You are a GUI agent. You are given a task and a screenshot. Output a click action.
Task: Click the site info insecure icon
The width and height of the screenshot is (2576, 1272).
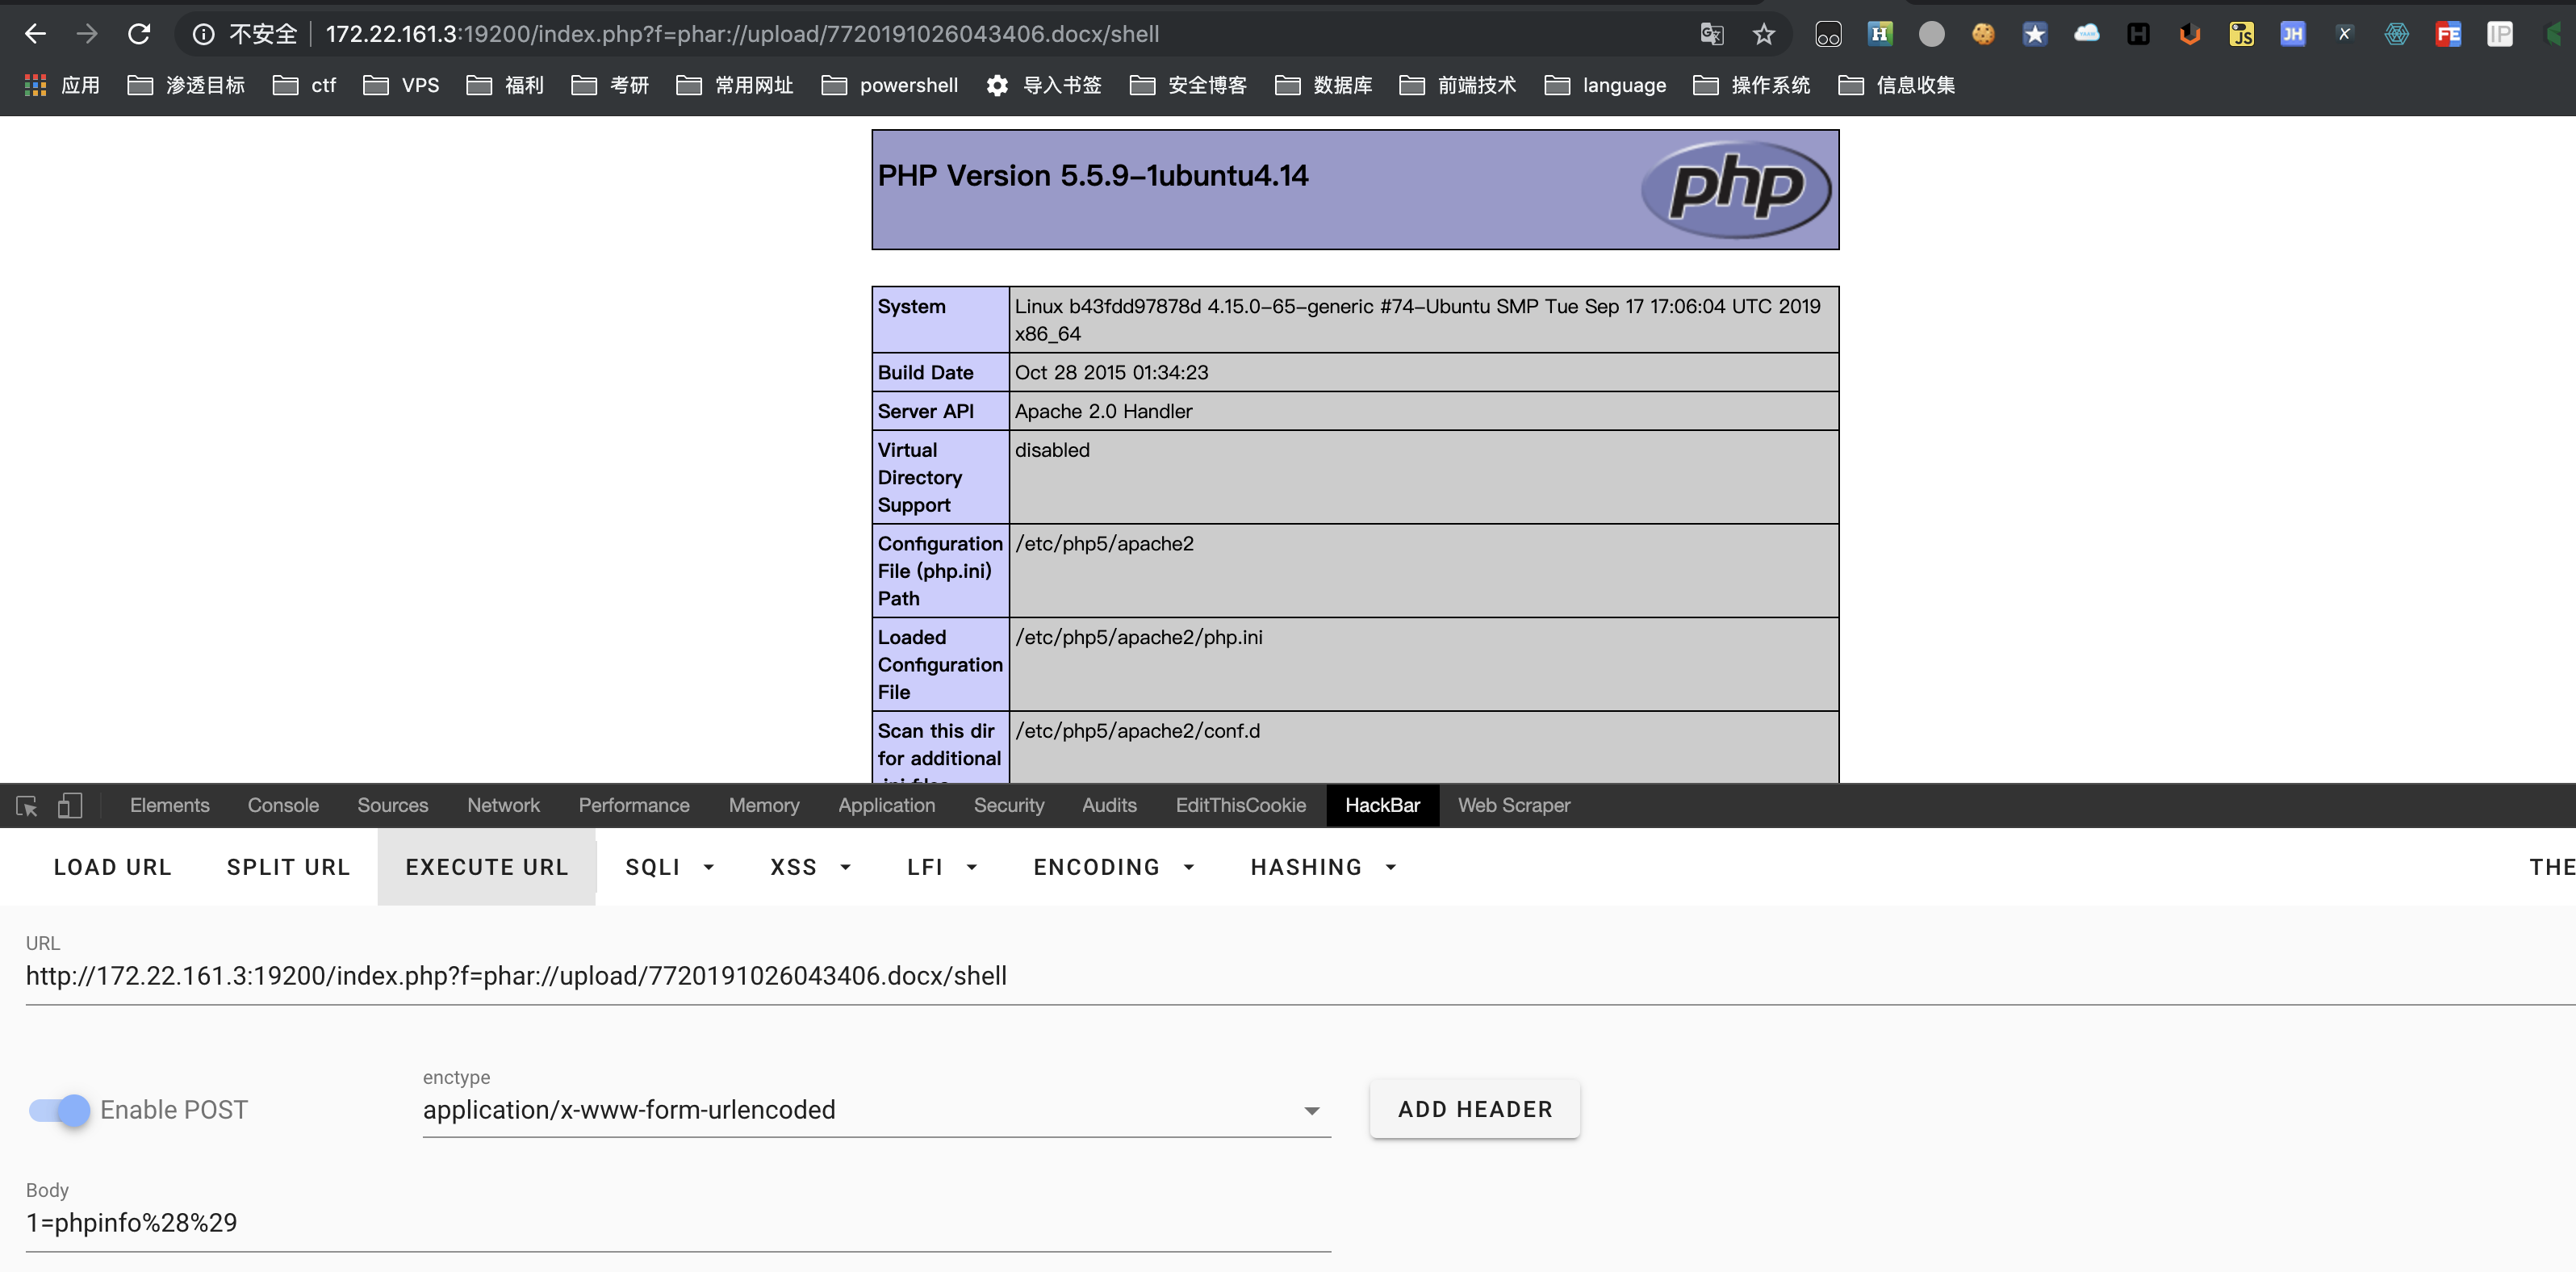pos(203,34)
